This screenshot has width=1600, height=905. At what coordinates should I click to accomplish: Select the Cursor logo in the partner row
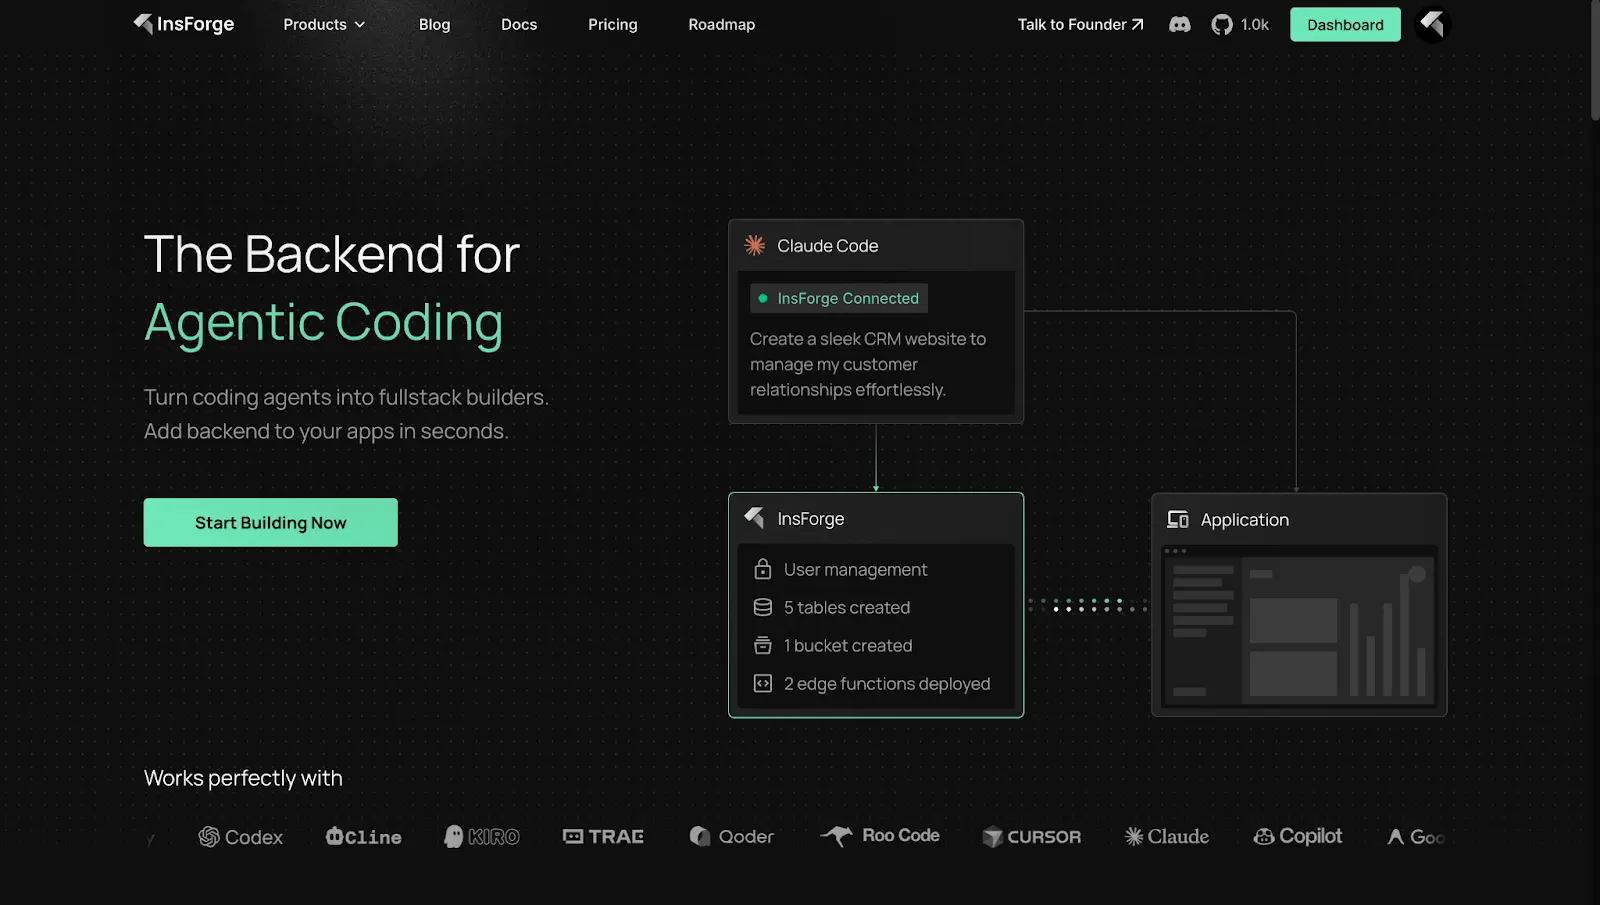click(x=1032, y=837)
